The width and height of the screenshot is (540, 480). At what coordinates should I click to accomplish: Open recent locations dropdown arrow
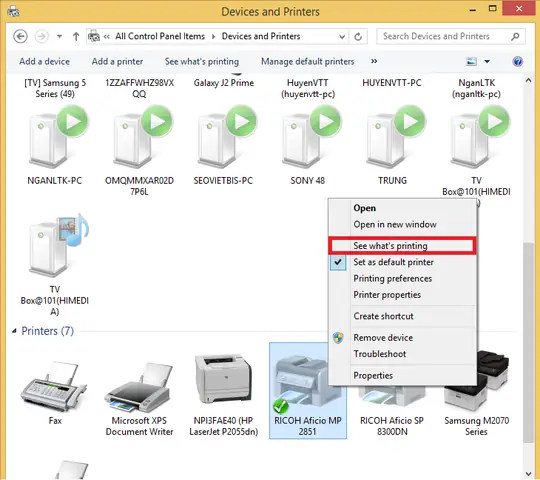point(60,36)
